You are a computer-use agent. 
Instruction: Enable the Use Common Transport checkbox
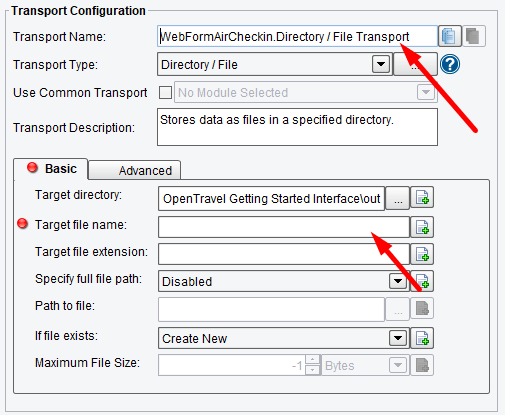click(x=165, y=92)
